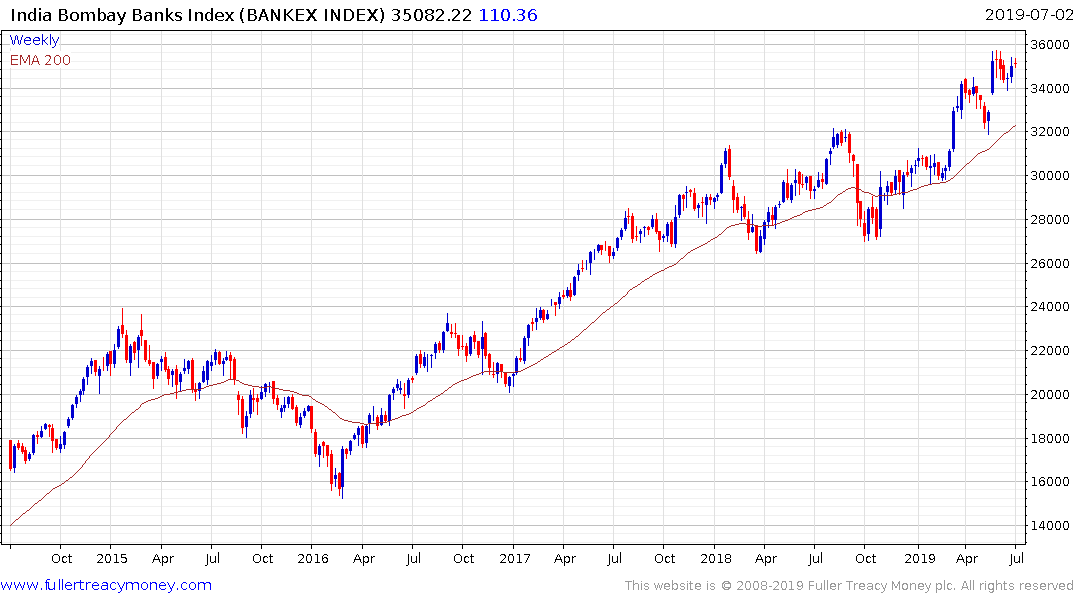The width and height of the screenshot is (1075, 600).
Task: Click the EMA 200 legend label
Action: 40,60
